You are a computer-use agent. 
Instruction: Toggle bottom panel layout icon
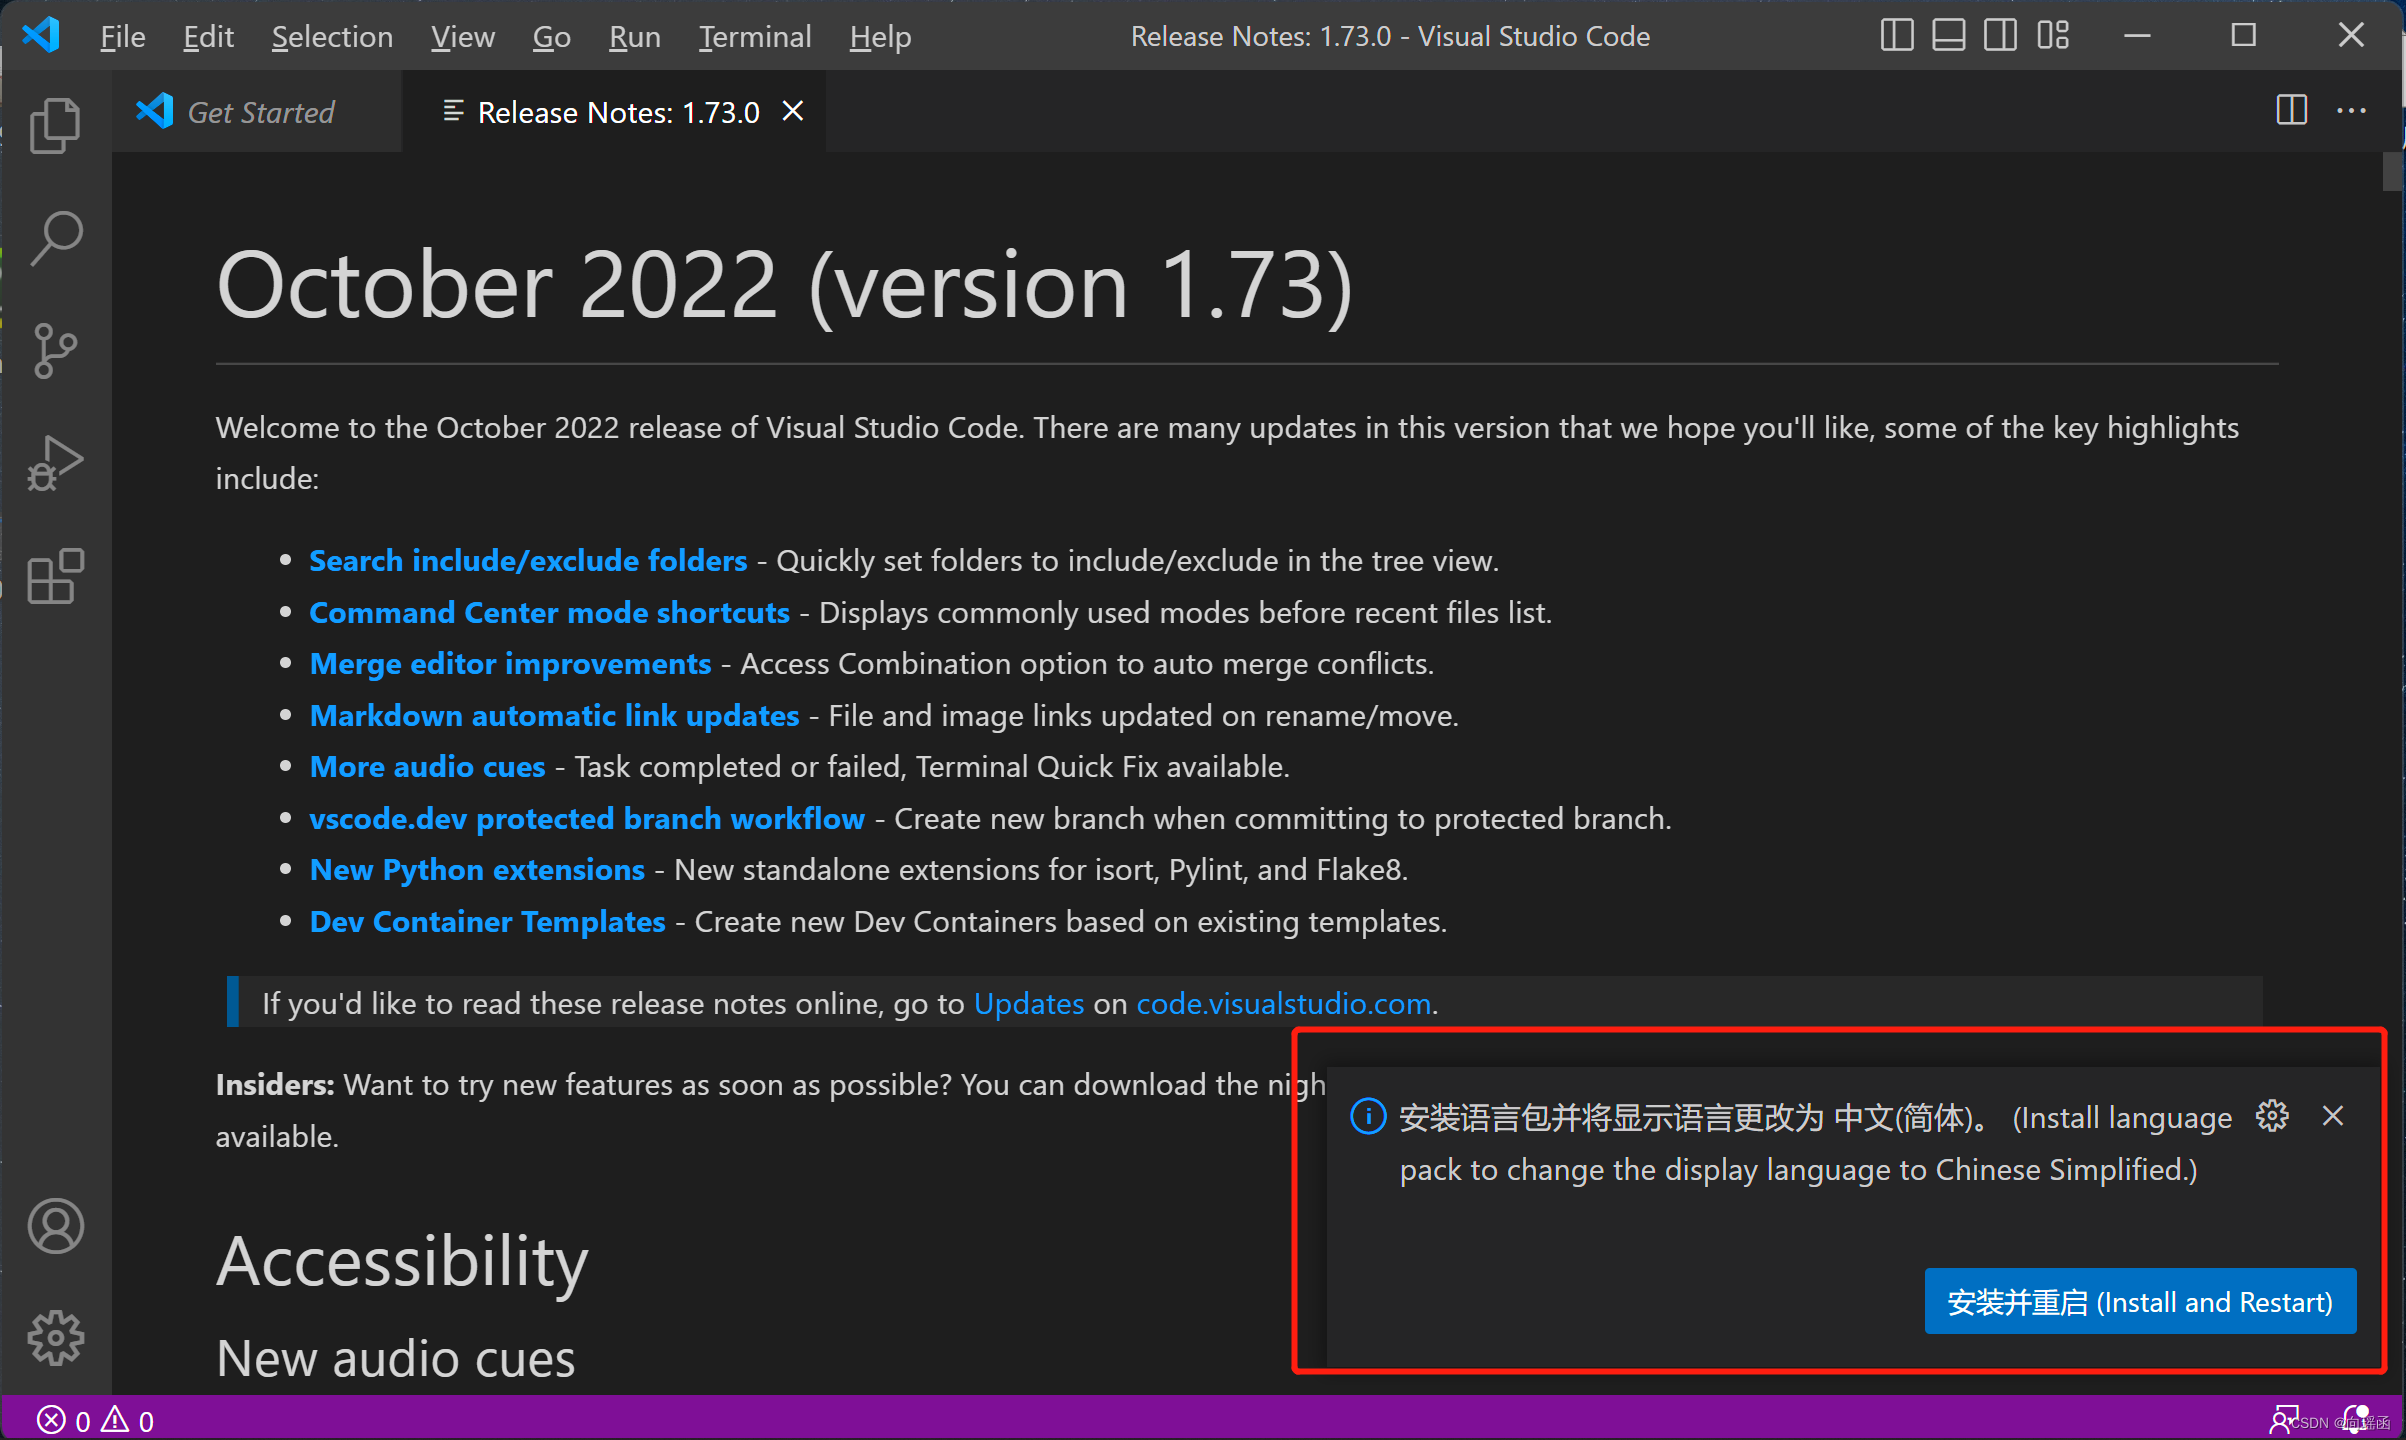click(1948, 36)
